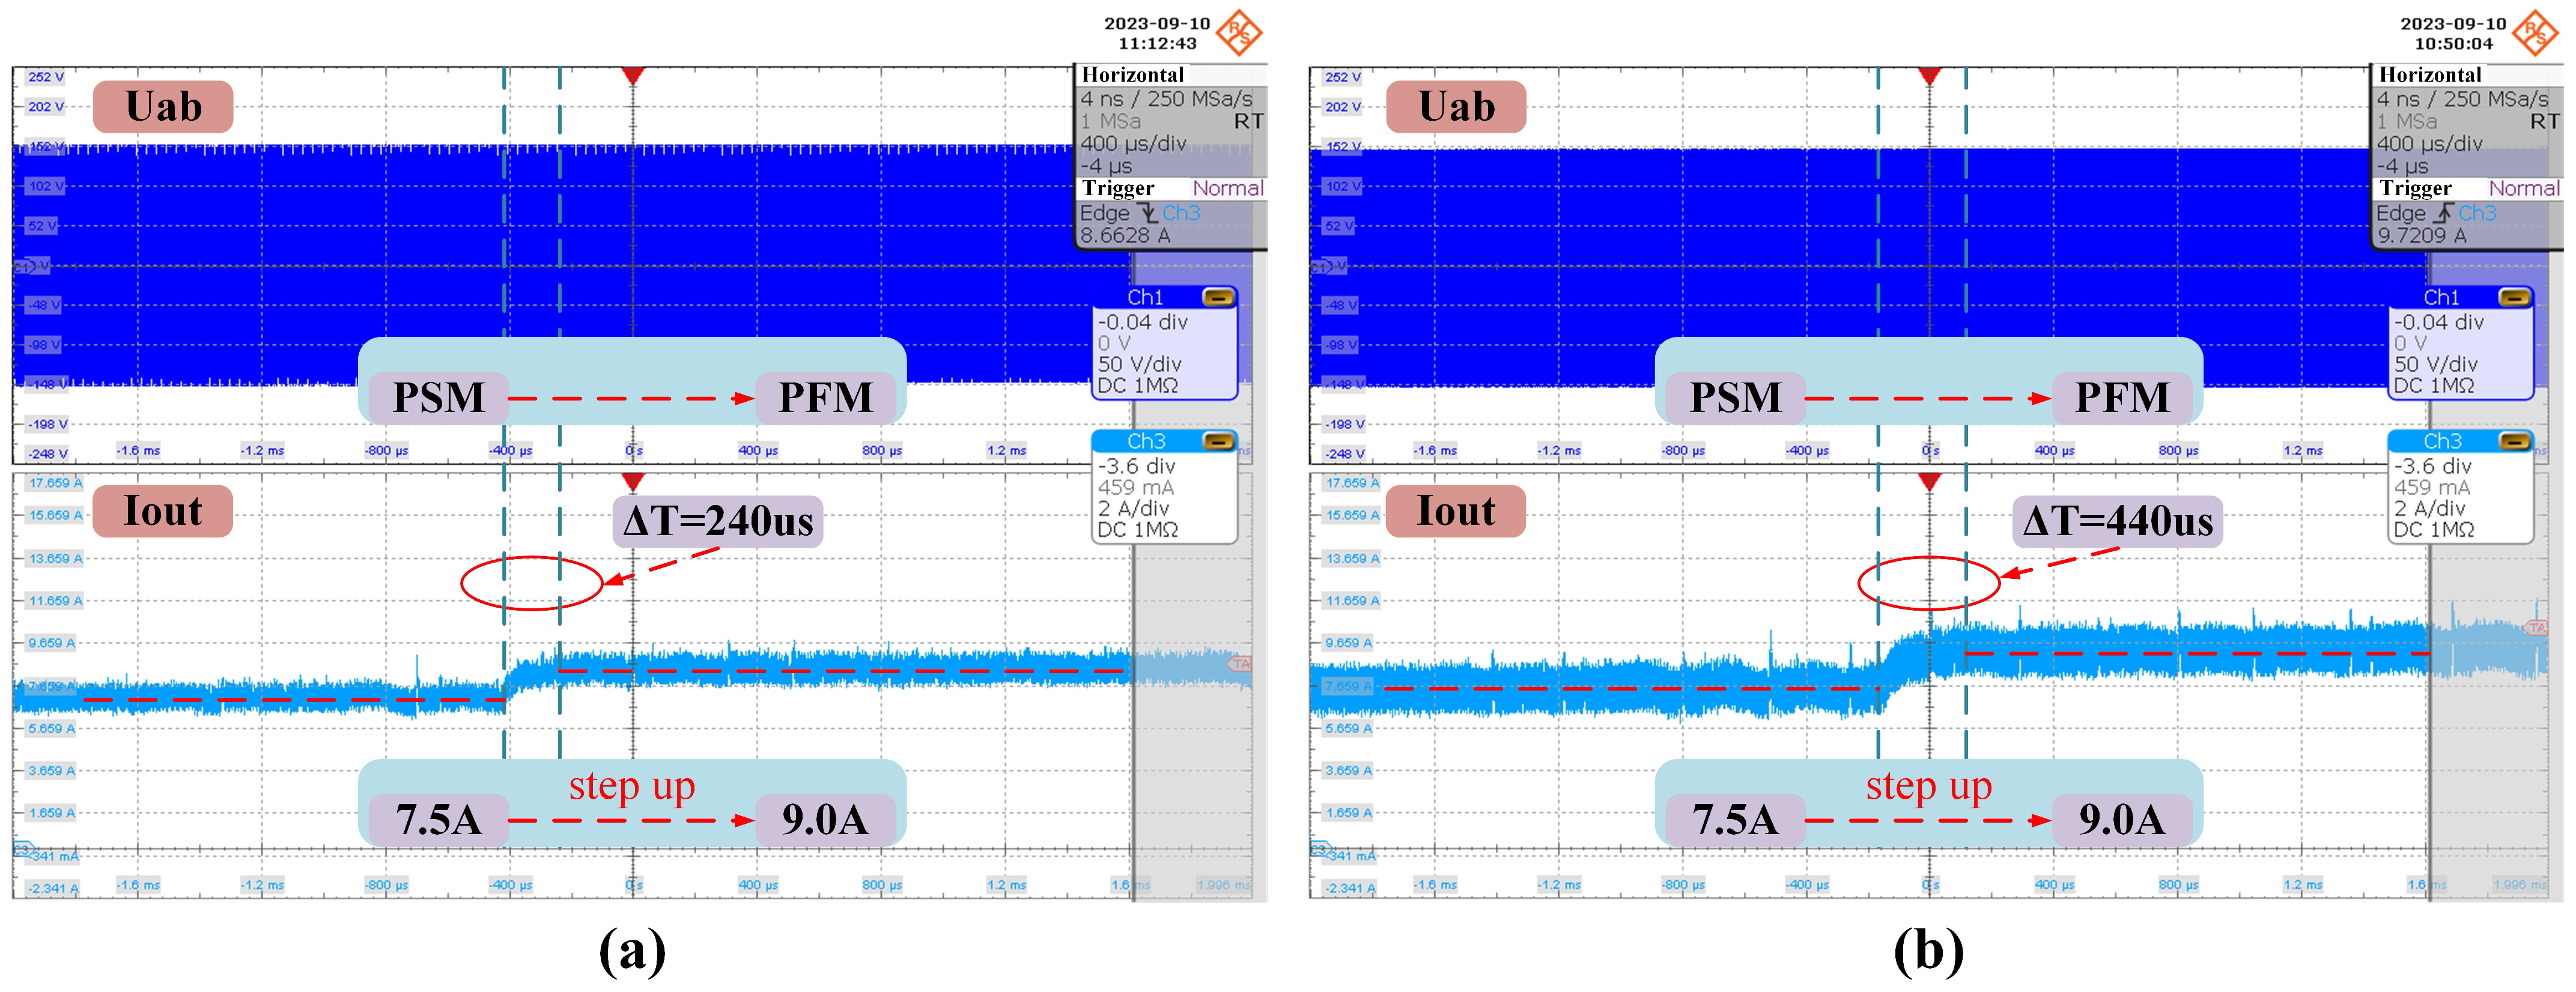Toggle Normal trigger mode in scope (a)
The height and width of the screenshot is (992, 2576).
click(1227, 188)
